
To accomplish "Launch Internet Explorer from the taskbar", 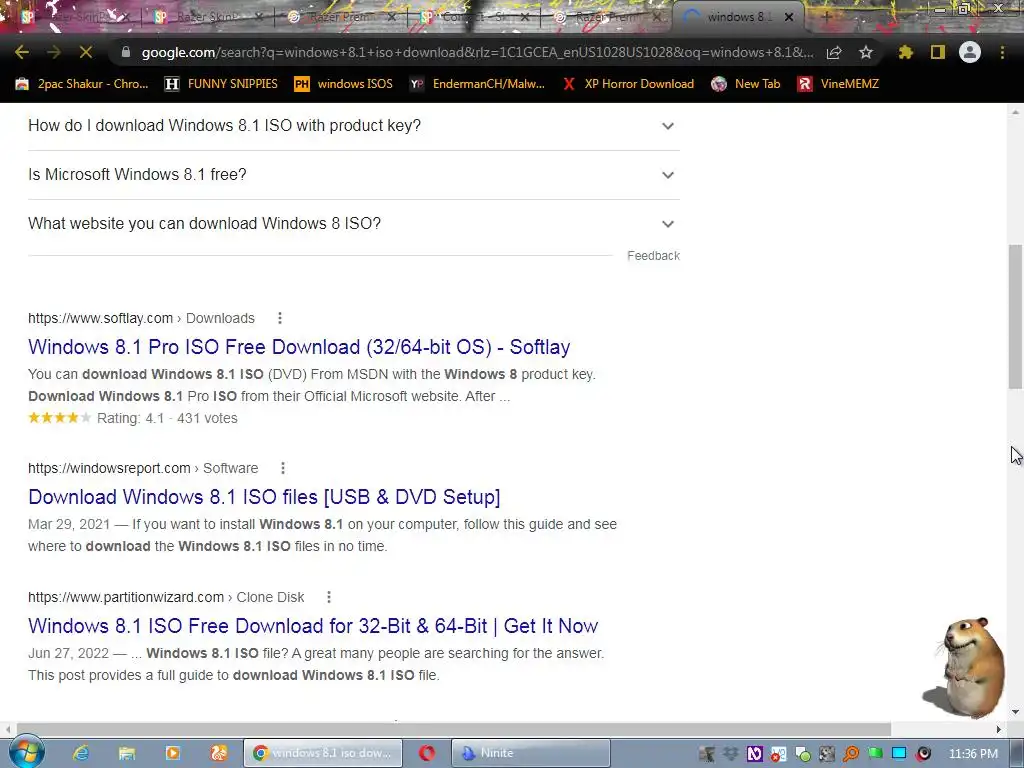I will [81, 753].
